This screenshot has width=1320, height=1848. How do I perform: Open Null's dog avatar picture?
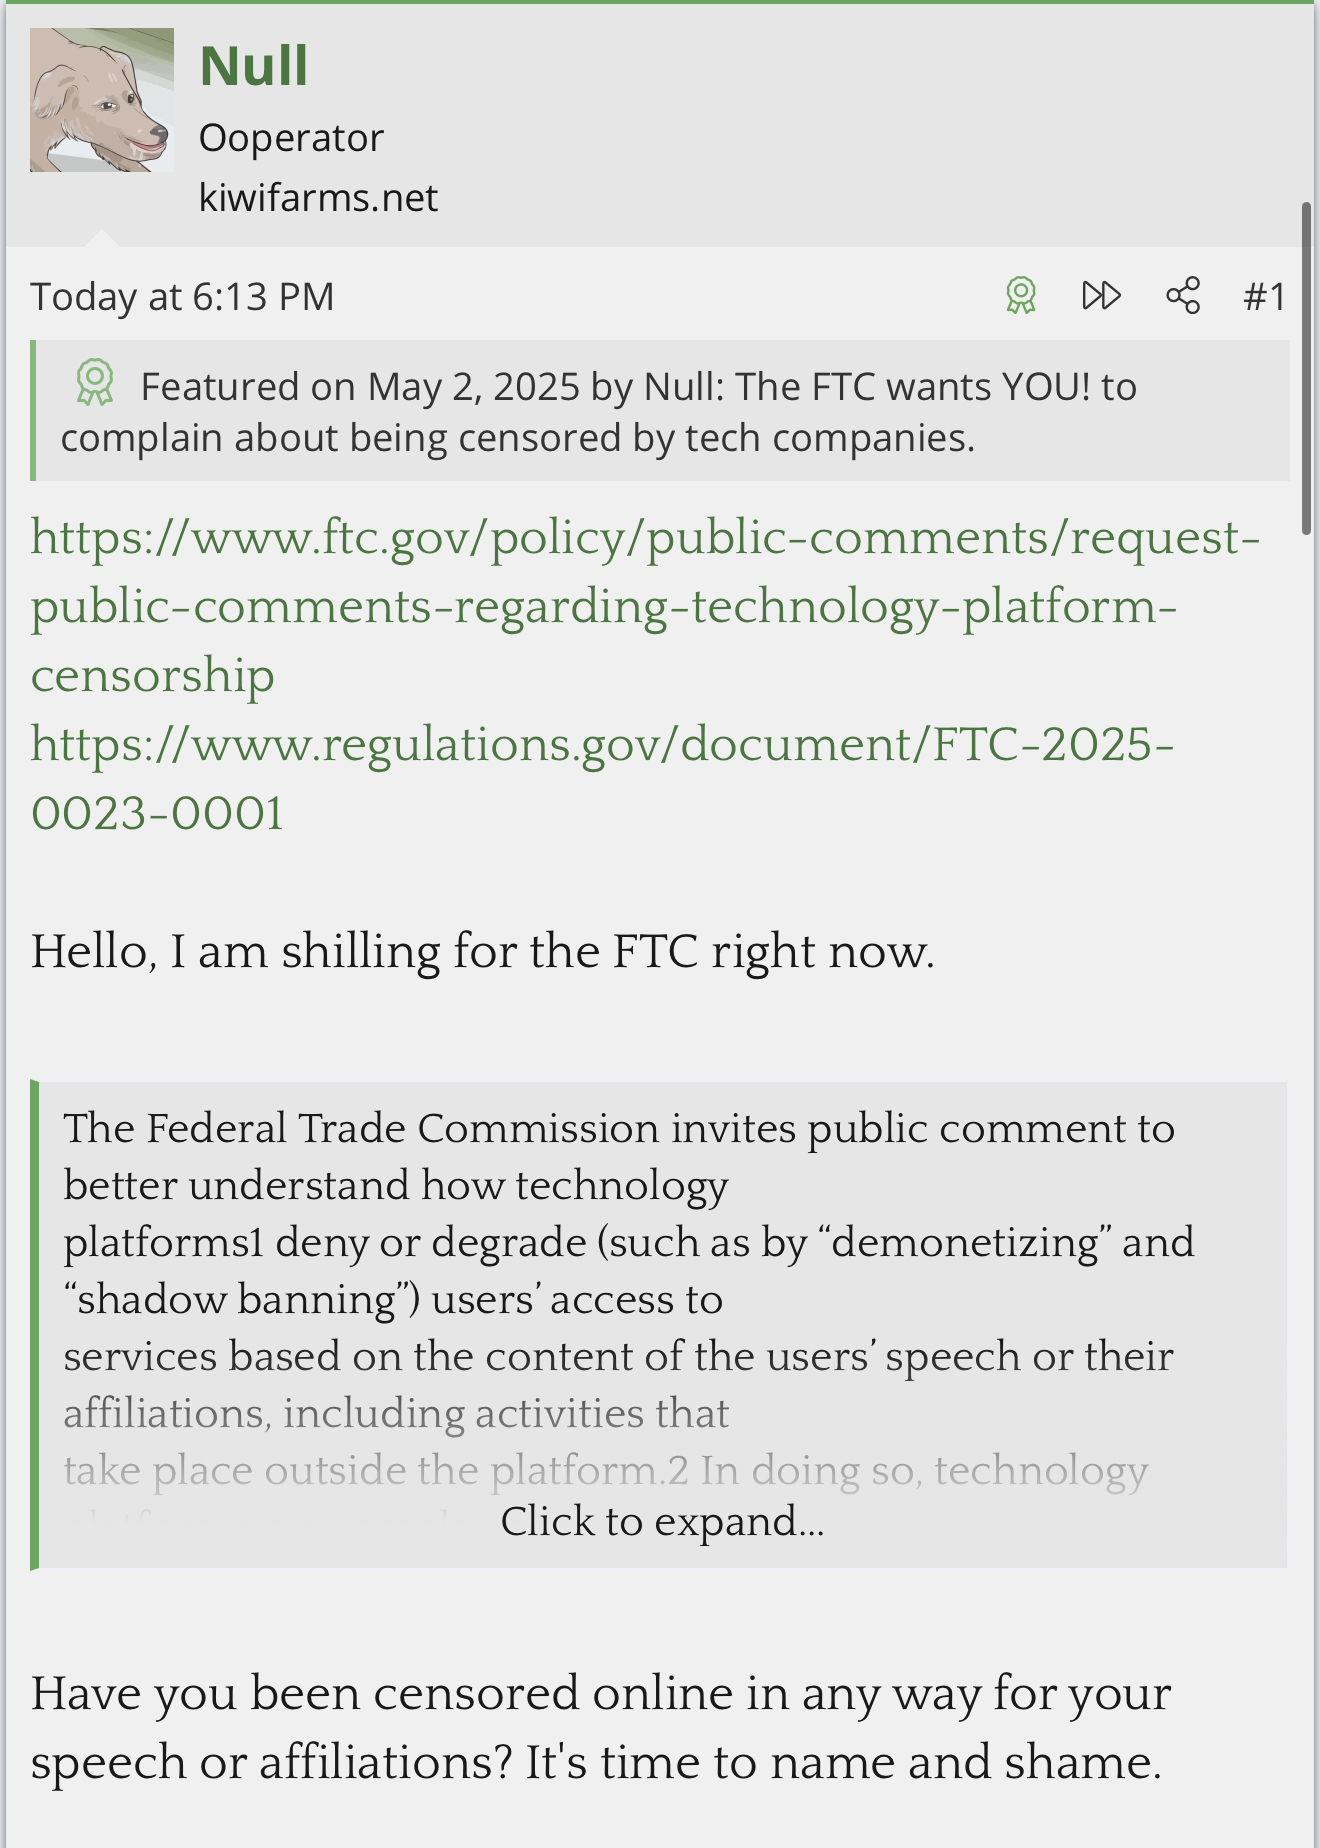102,100
